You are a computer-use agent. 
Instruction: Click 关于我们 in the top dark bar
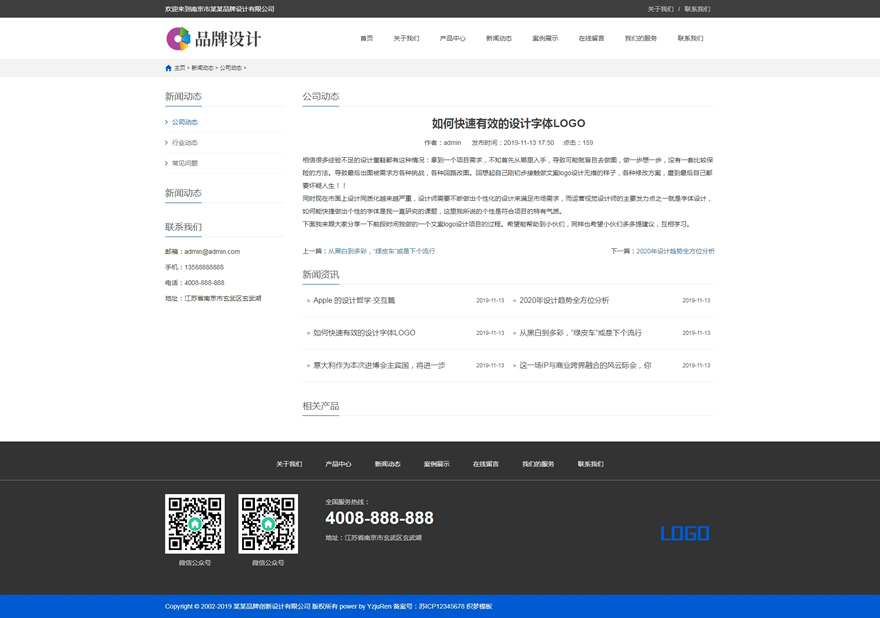tap(660, 9)
